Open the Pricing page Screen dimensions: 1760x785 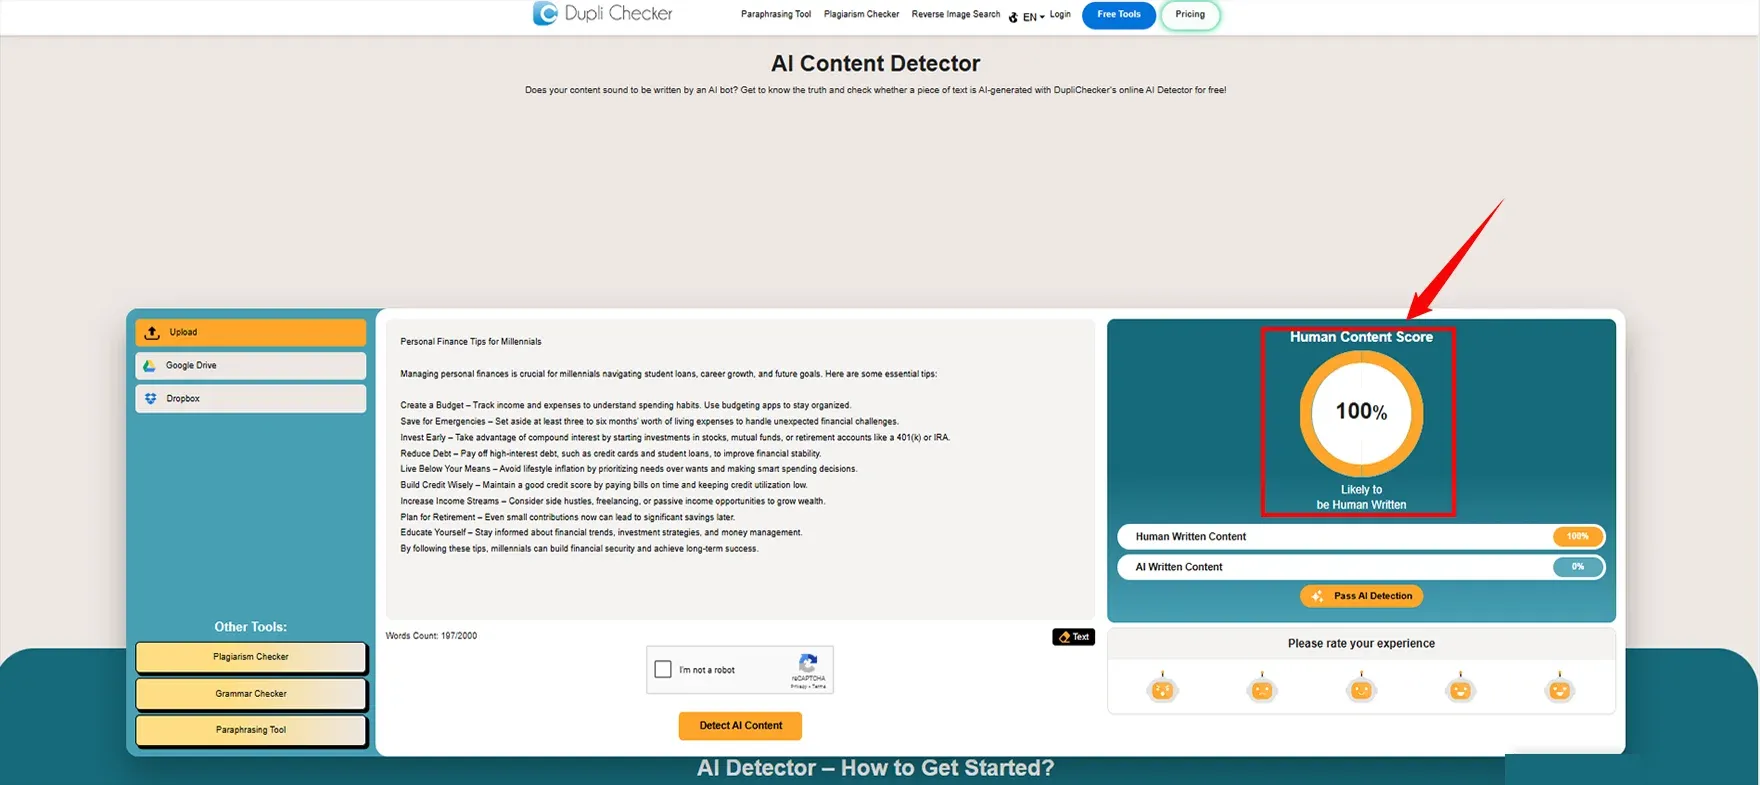[x=1190, y=15]
